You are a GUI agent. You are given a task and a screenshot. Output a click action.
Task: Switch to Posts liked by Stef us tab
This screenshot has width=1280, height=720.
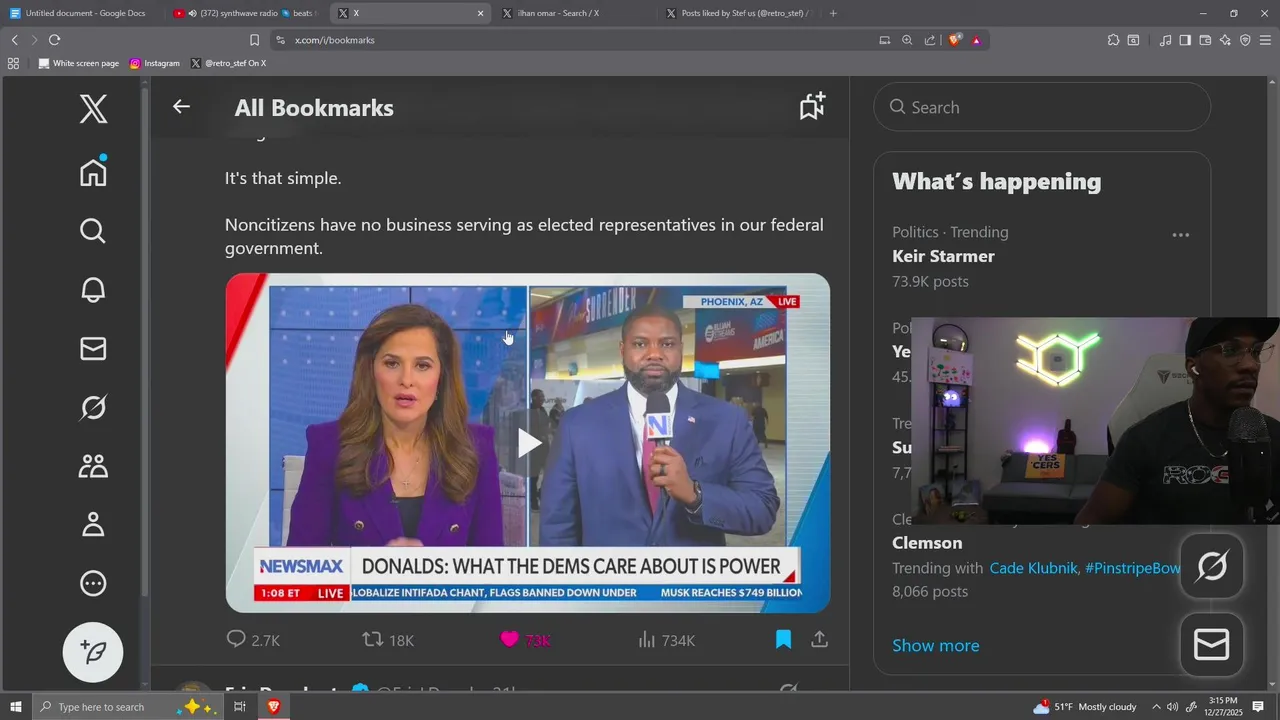740,13
